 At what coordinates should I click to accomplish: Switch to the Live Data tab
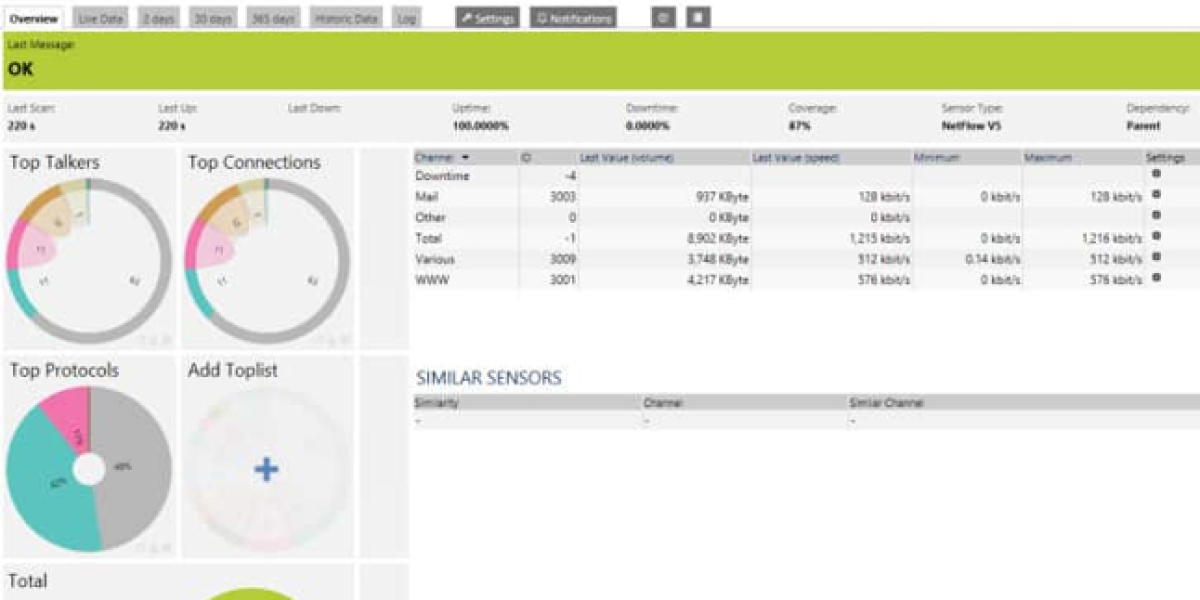101,18
